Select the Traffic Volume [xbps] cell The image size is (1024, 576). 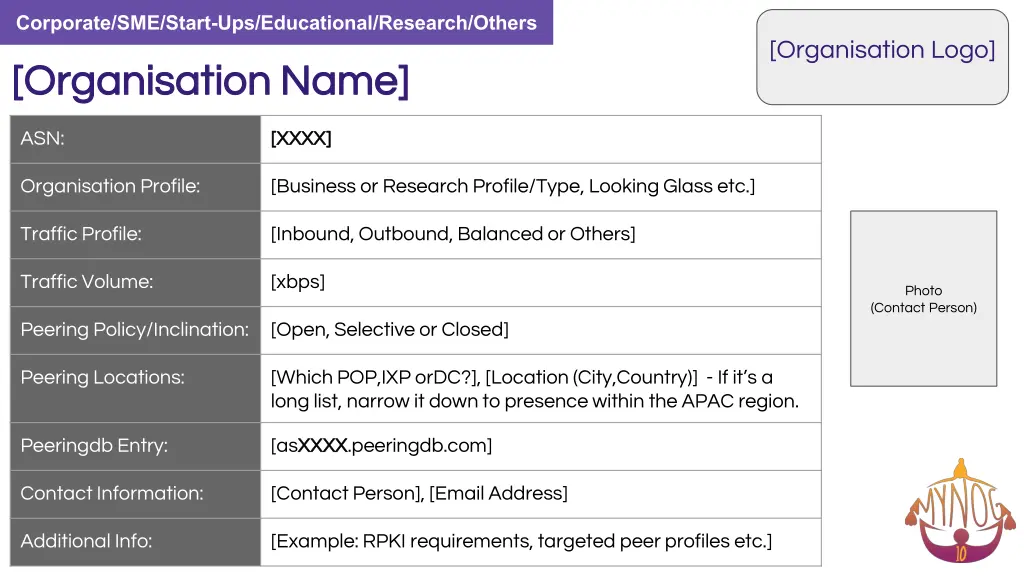[x=541, y=282]
